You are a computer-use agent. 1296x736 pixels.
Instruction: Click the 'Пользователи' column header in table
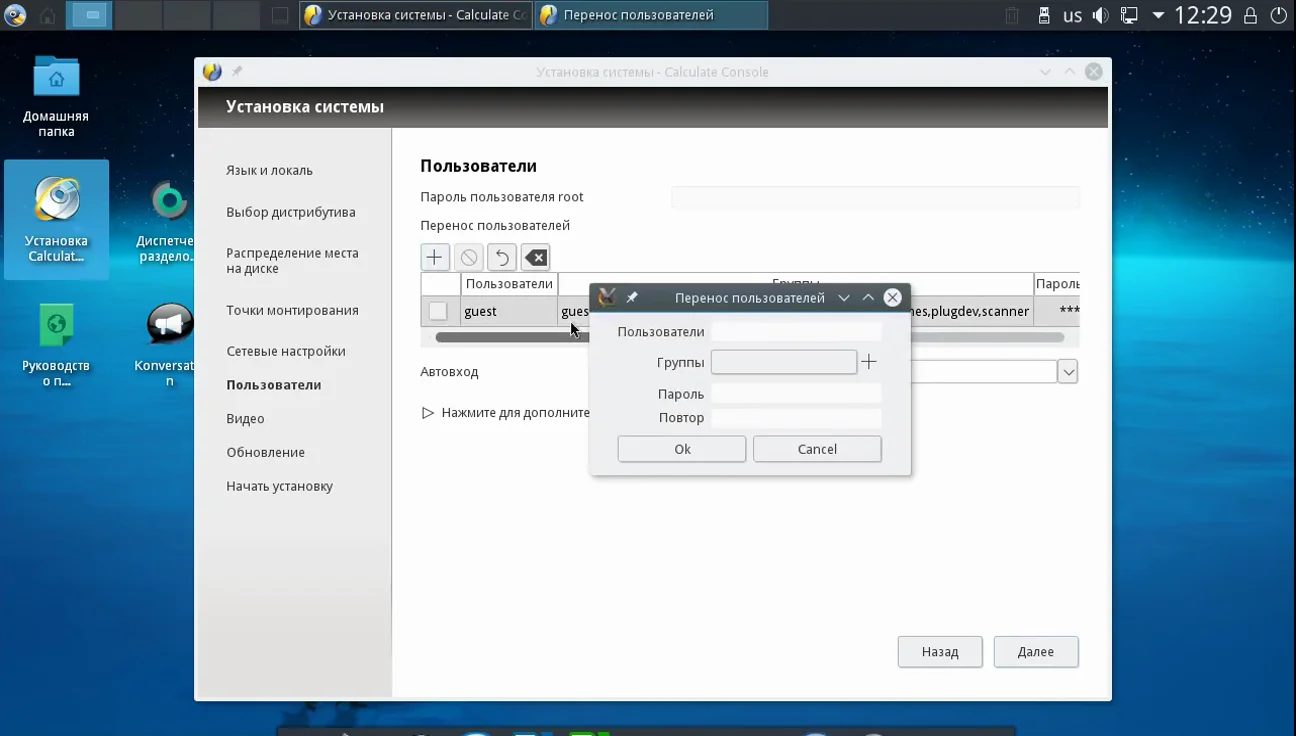[509, 284]
